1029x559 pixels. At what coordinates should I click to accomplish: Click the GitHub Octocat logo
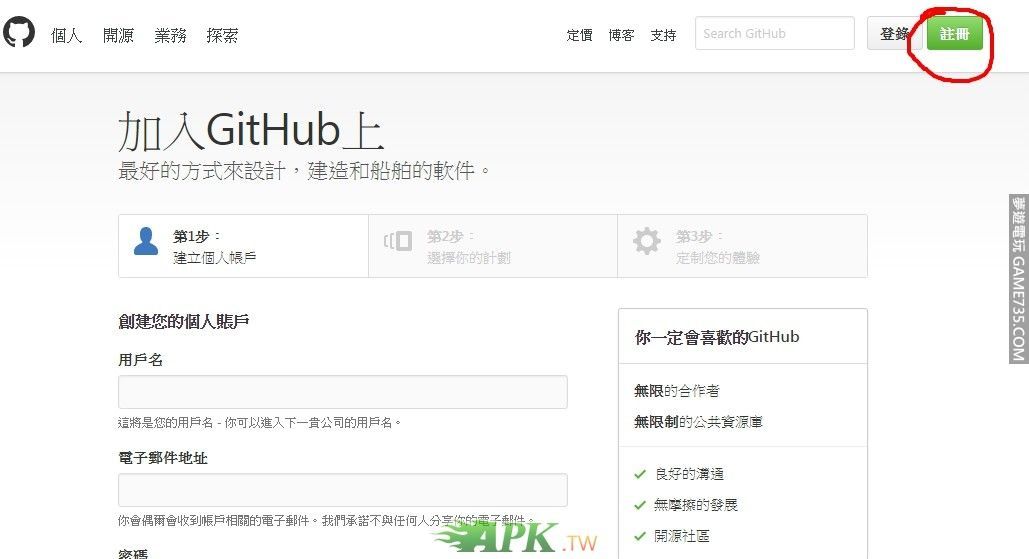tap(19, 33)
